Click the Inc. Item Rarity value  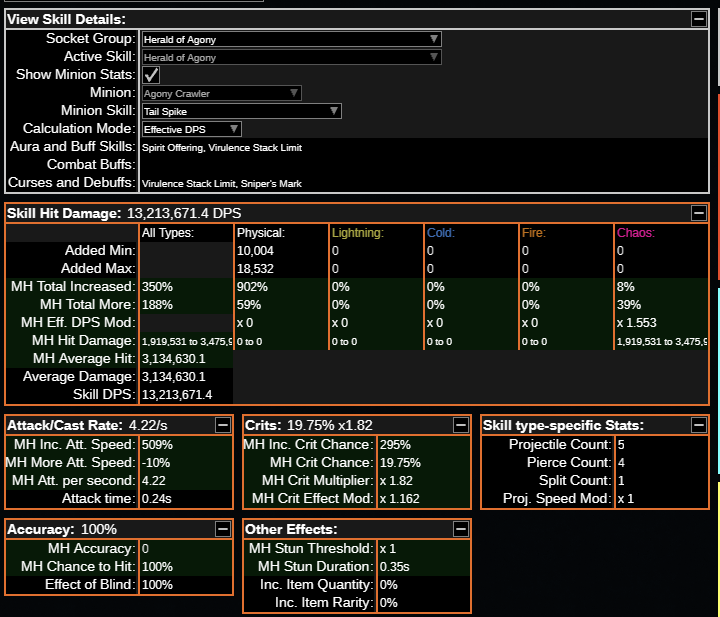pyautogui.click(x=389, y=602)
